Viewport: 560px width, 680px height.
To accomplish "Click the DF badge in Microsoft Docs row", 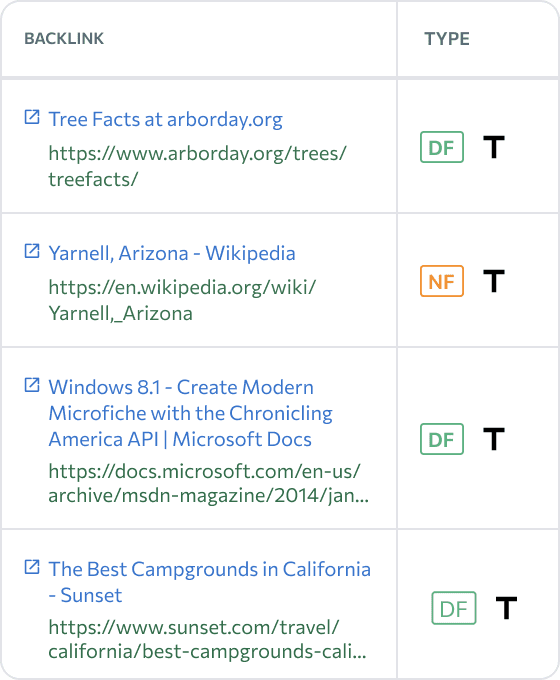I will tap(442, 439).
